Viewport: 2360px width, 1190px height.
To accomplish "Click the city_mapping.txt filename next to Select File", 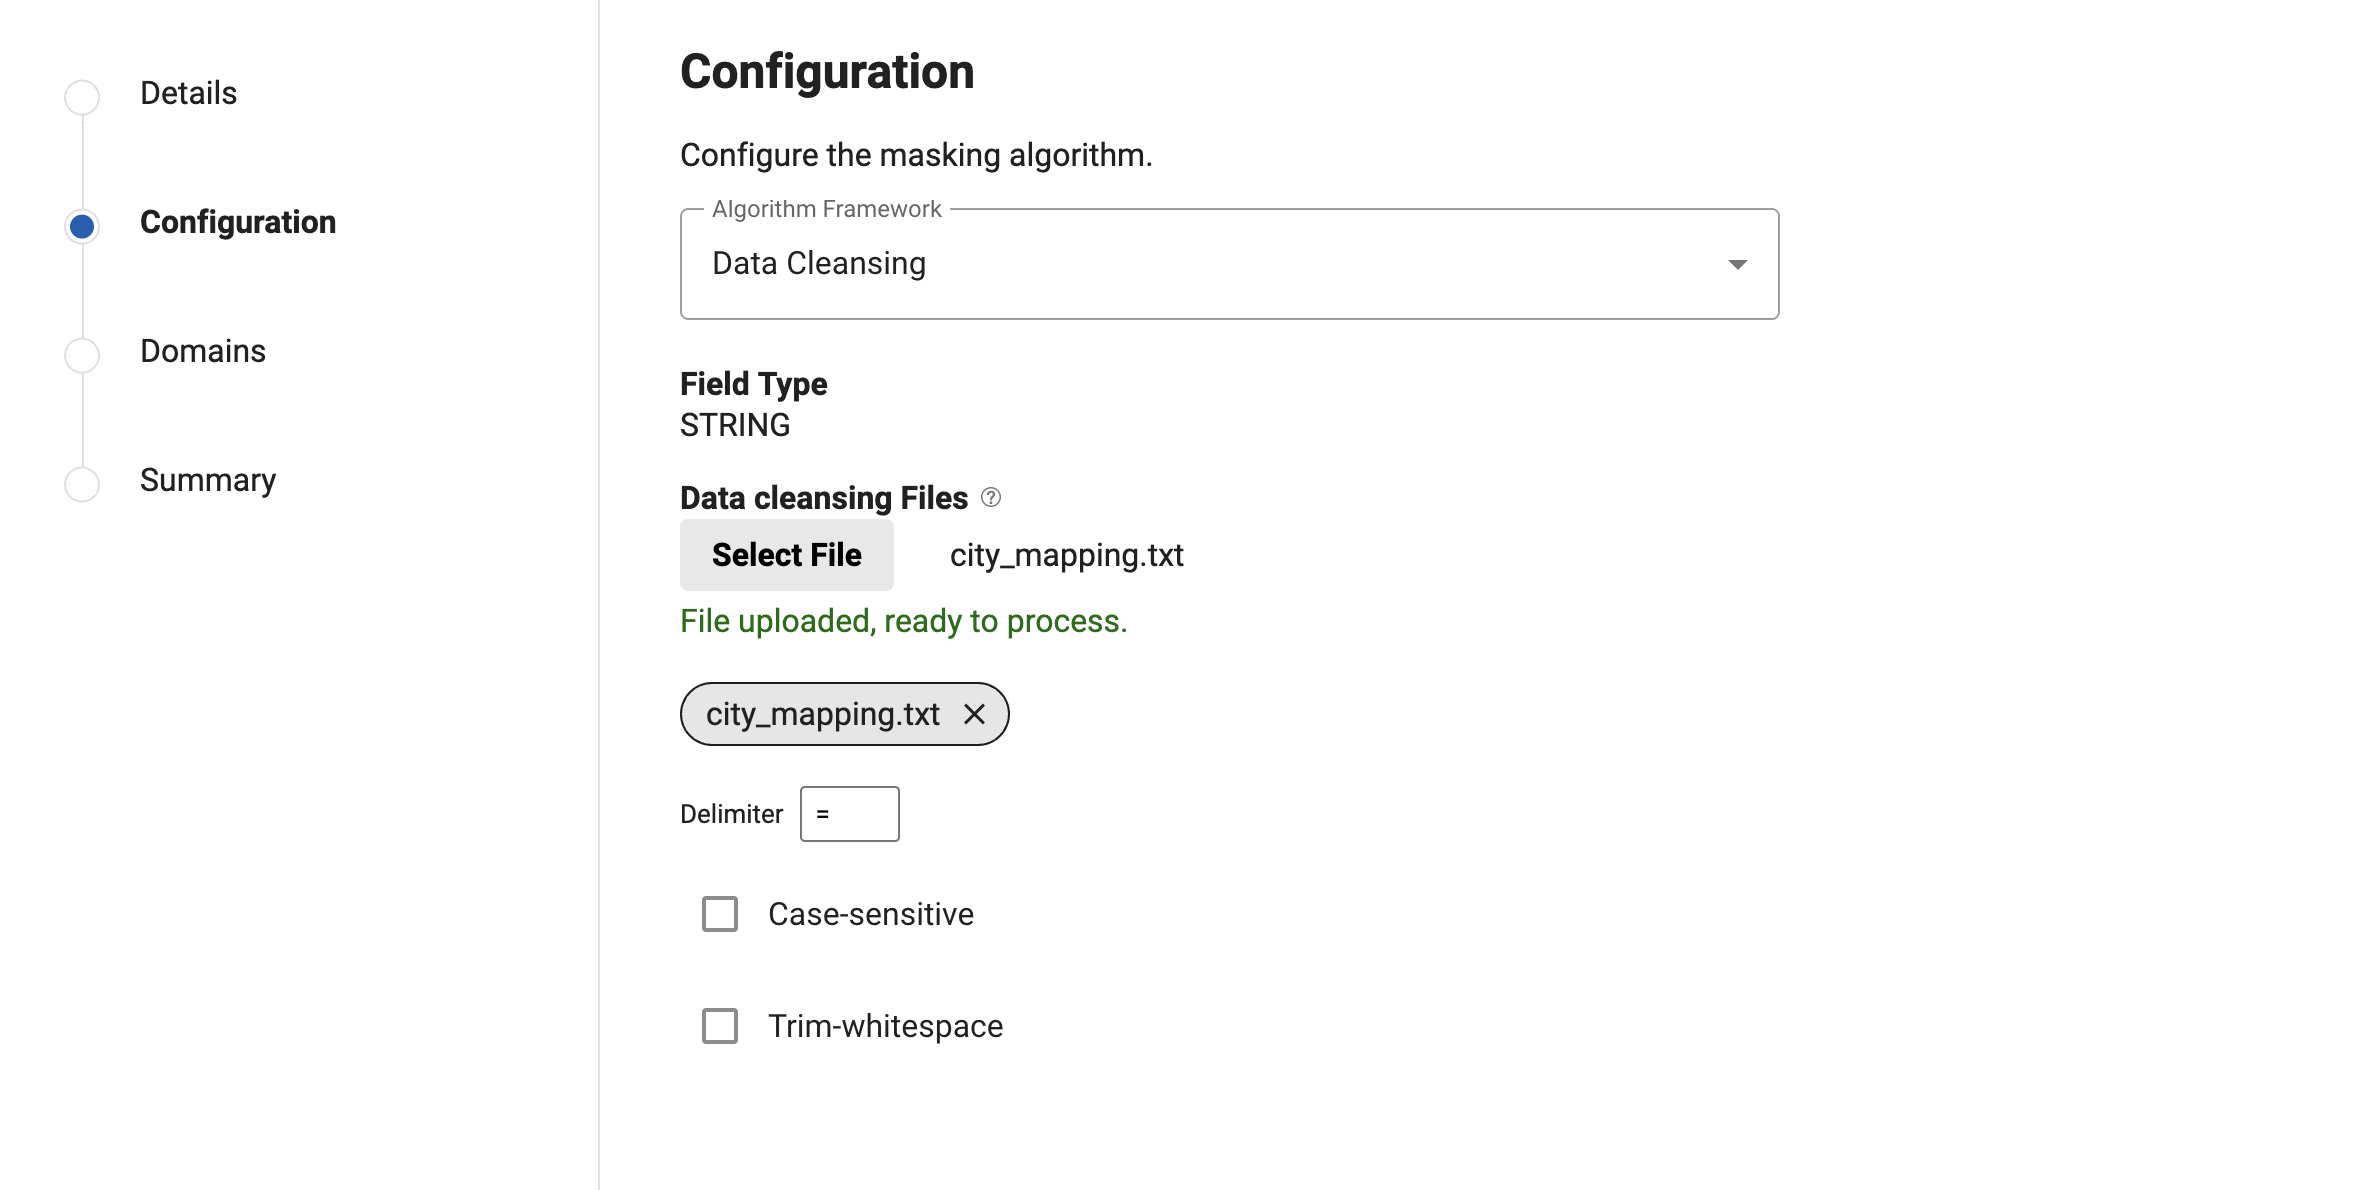I will click(x=1066, y=555).
